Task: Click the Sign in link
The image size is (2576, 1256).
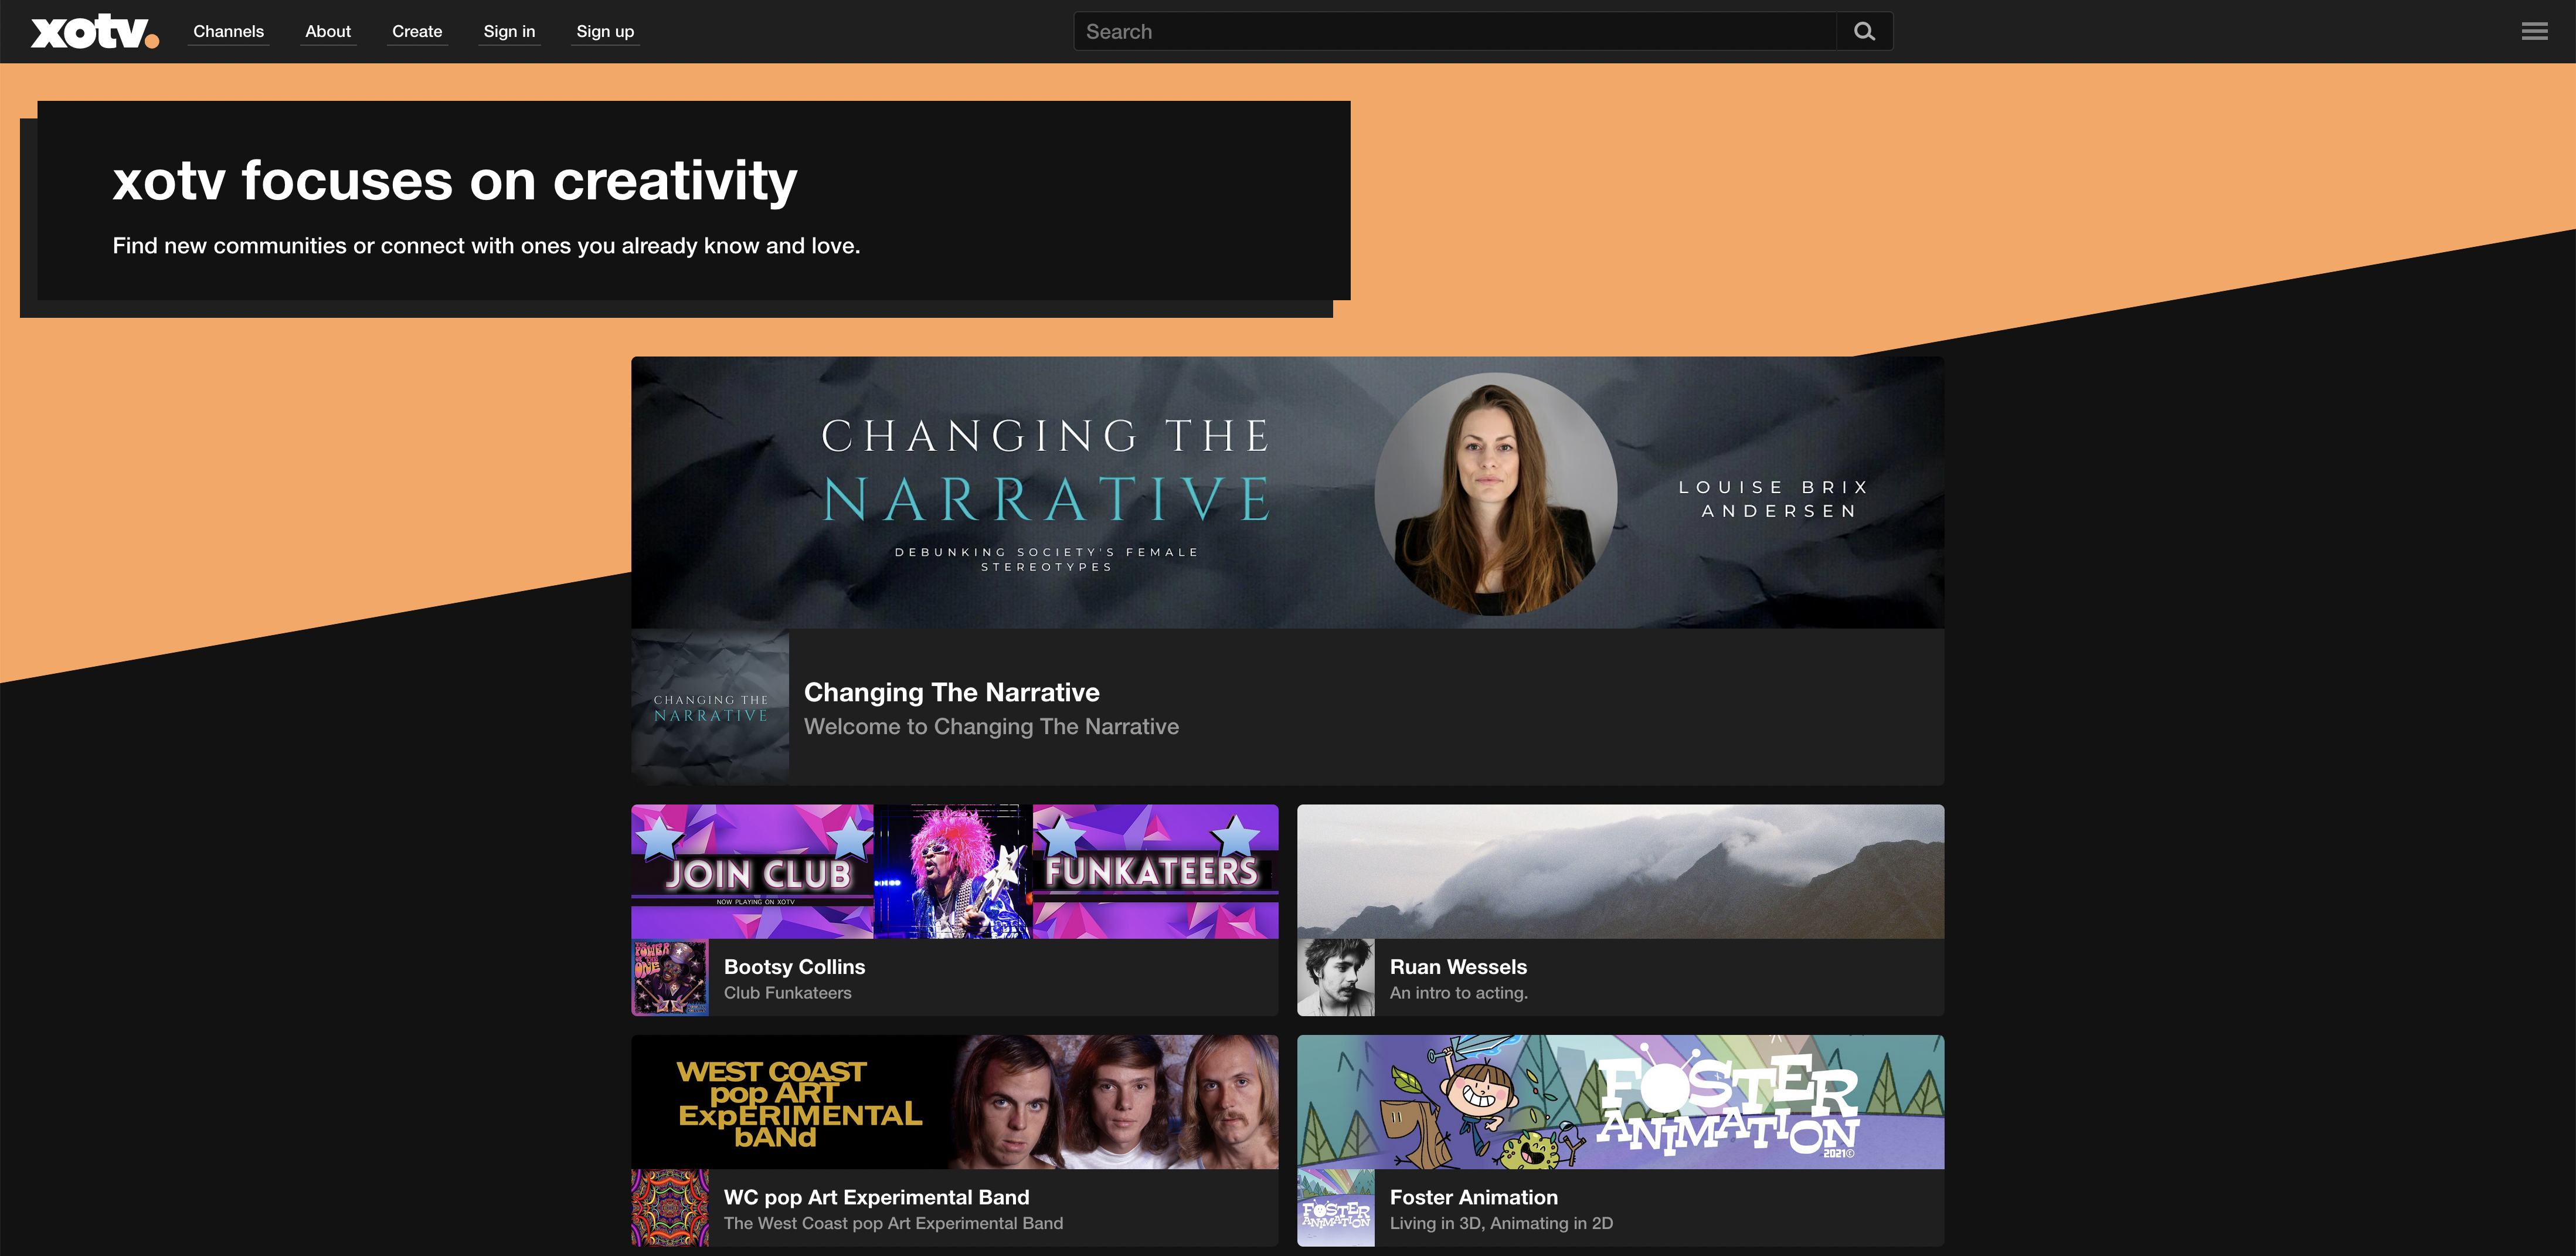Action: click(x=509, y=32)
